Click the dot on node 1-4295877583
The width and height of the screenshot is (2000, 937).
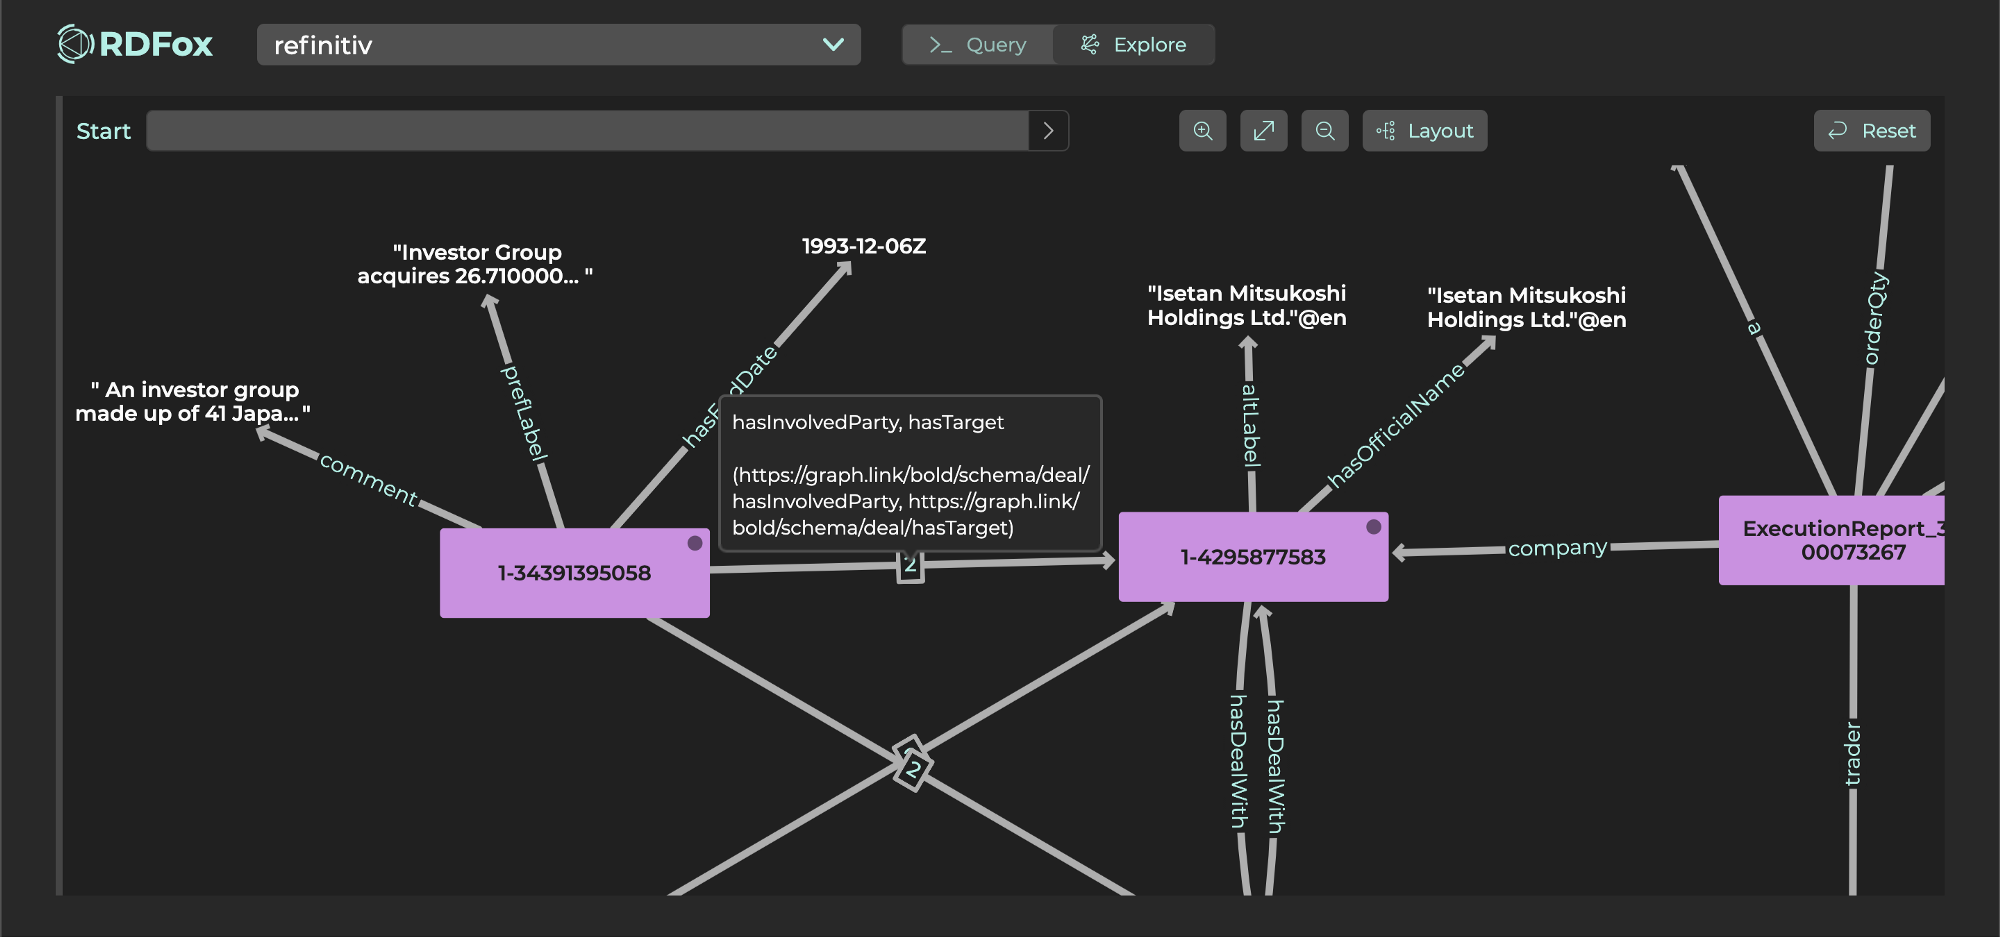coord(1374,527)
